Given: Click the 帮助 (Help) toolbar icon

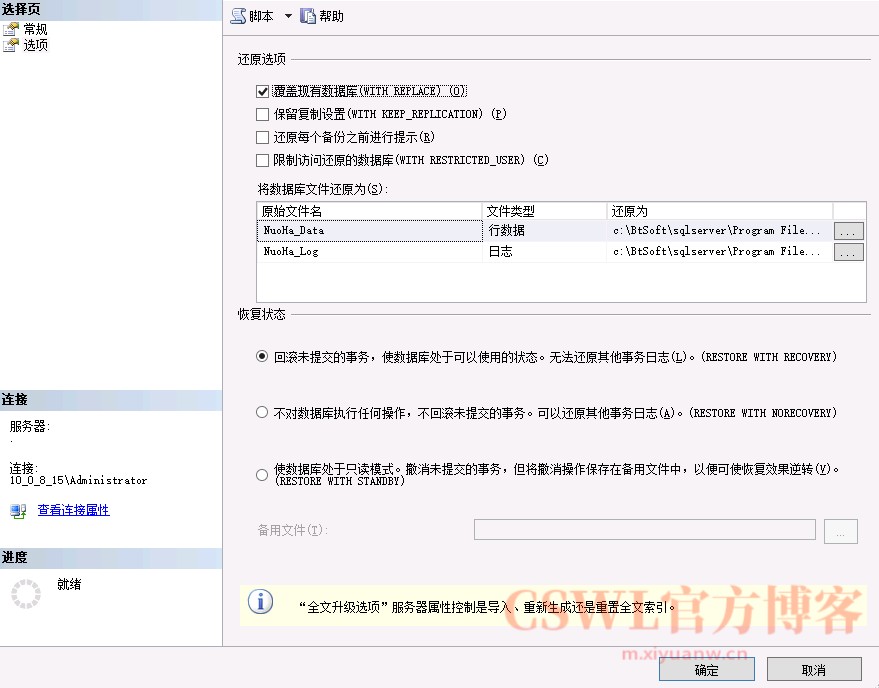Looking at the screenshot, I should coord(308,16).
